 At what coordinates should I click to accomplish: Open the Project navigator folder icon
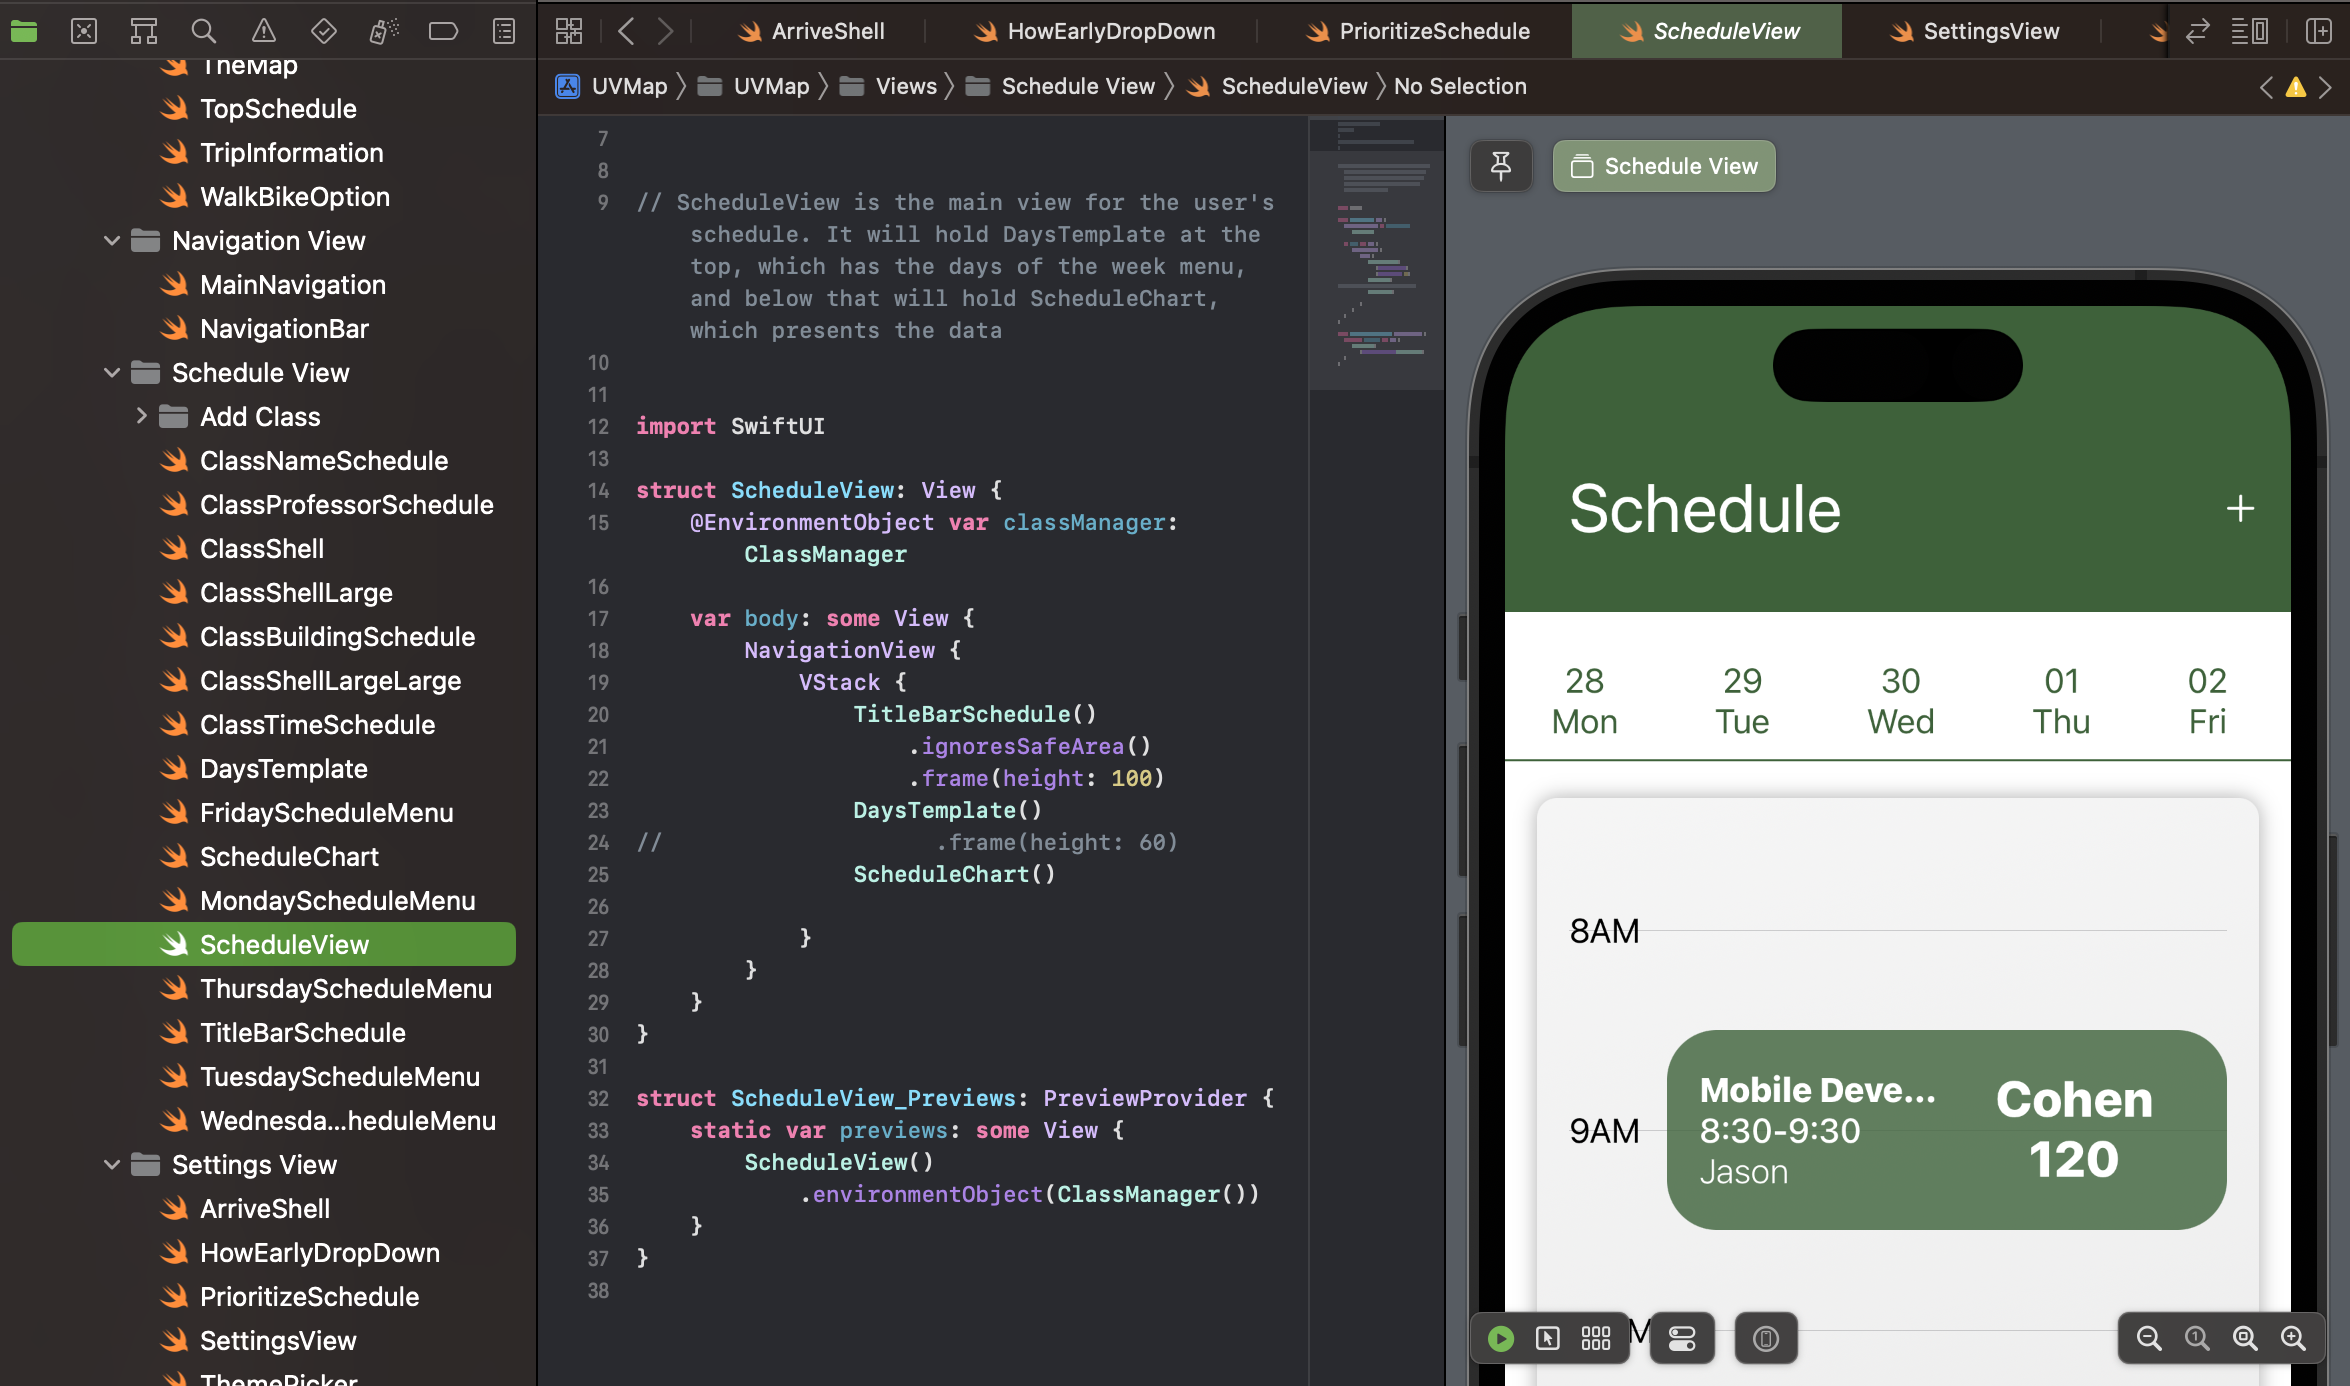point(24,31)
